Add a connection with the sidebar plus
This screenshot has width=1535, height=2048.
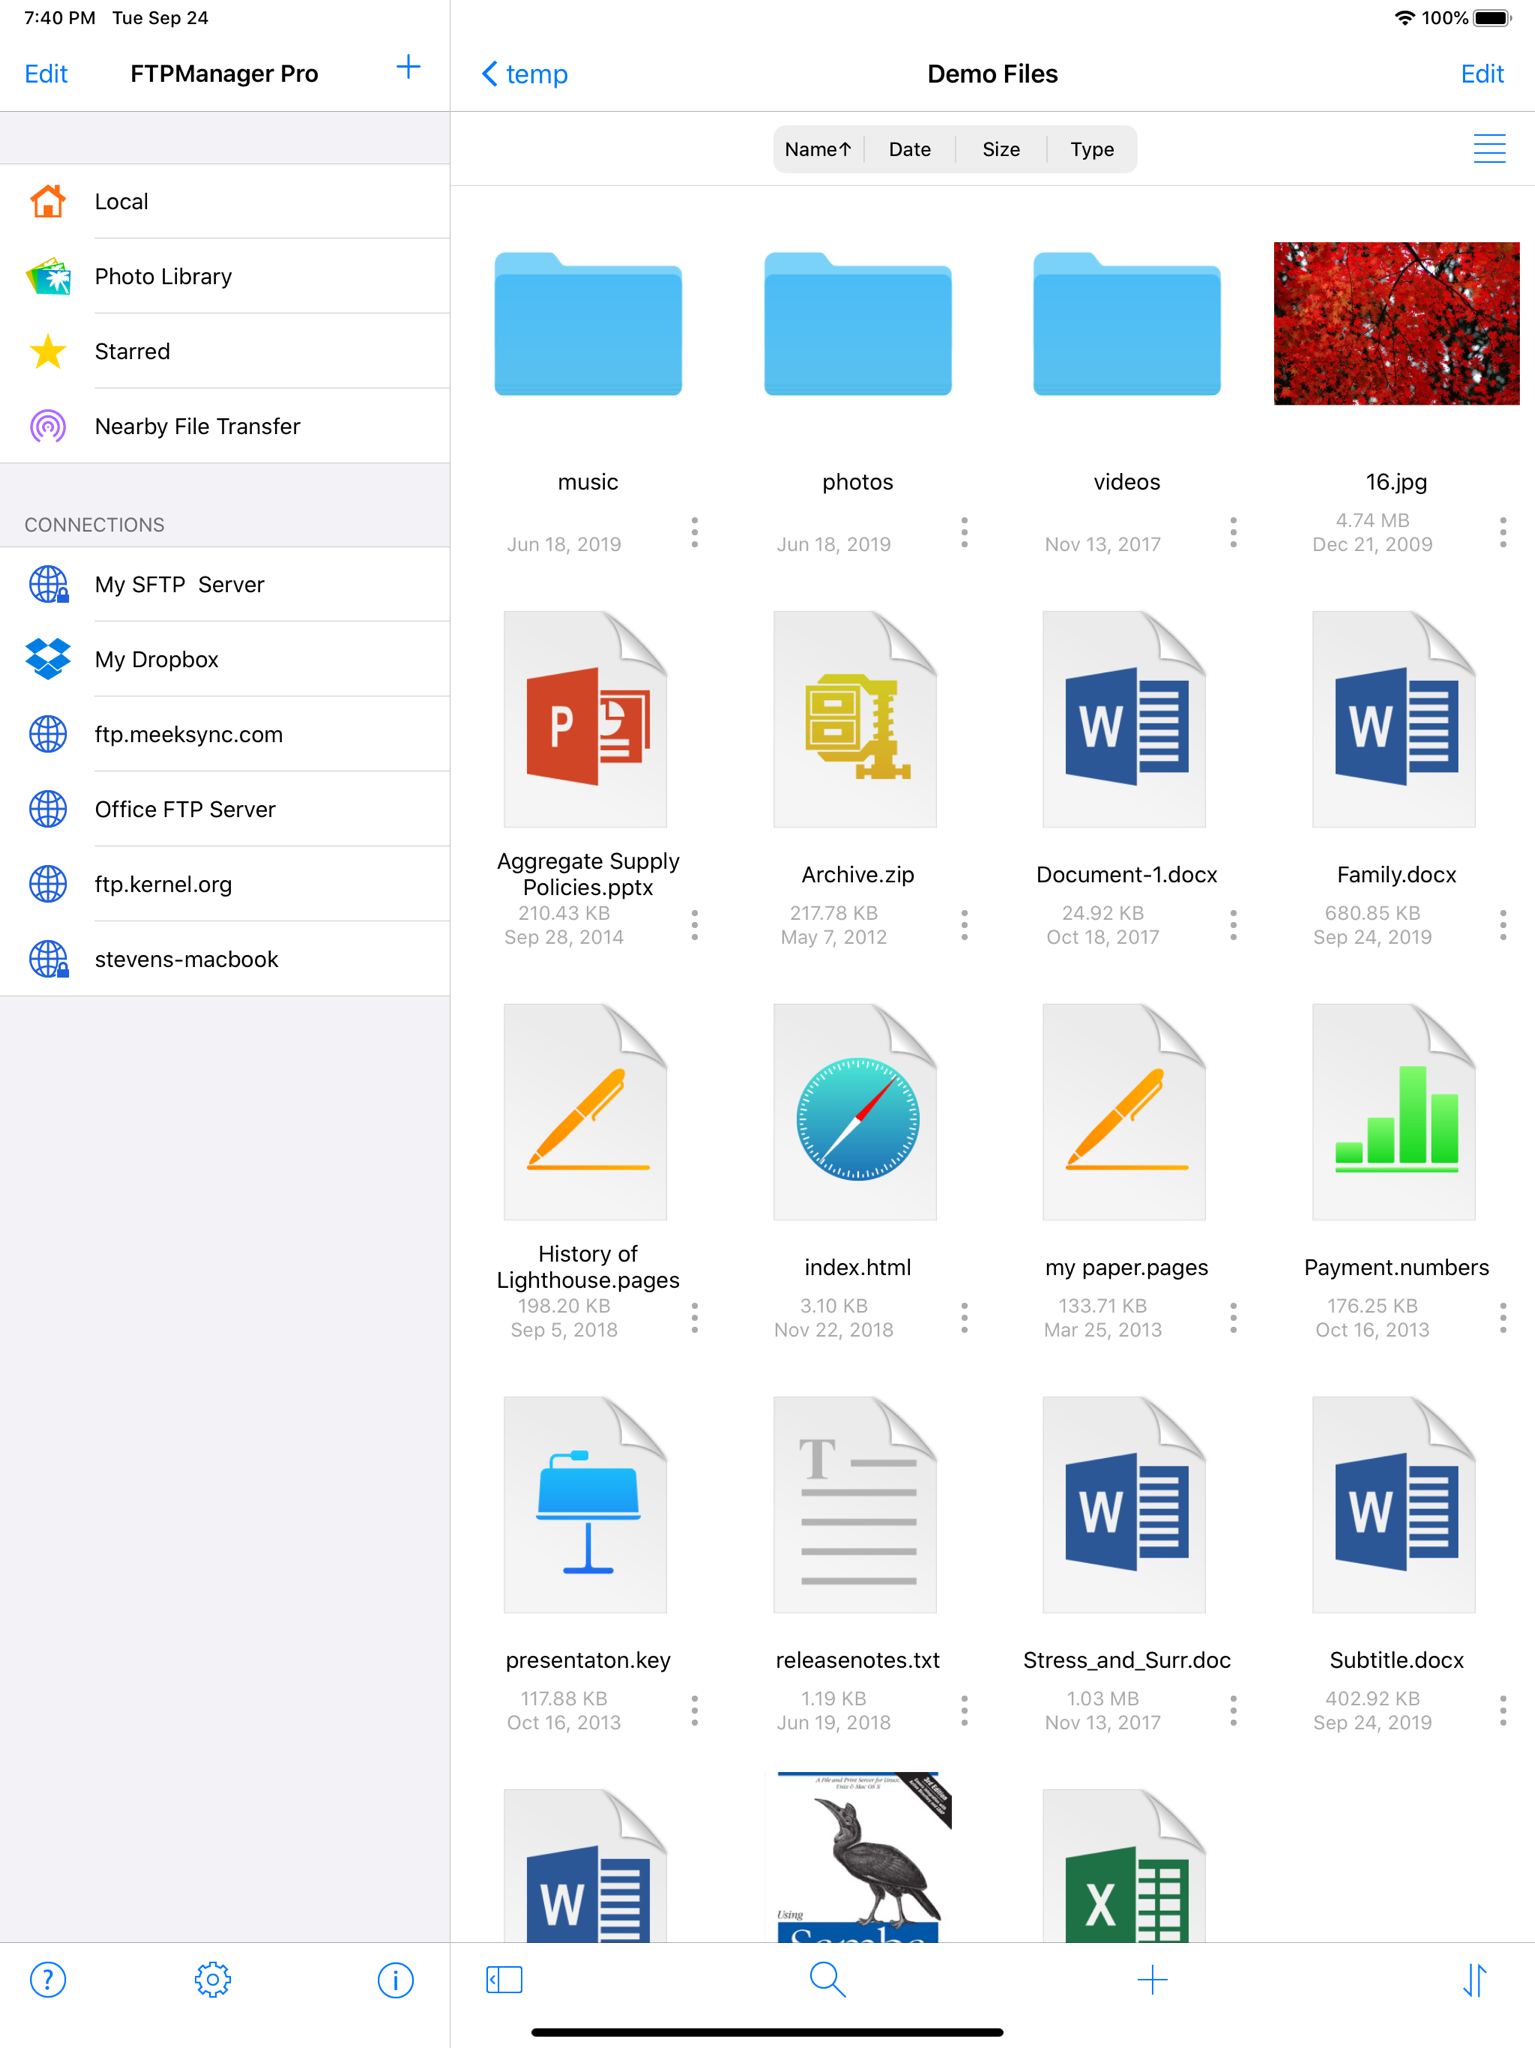(x=408, y=68)
